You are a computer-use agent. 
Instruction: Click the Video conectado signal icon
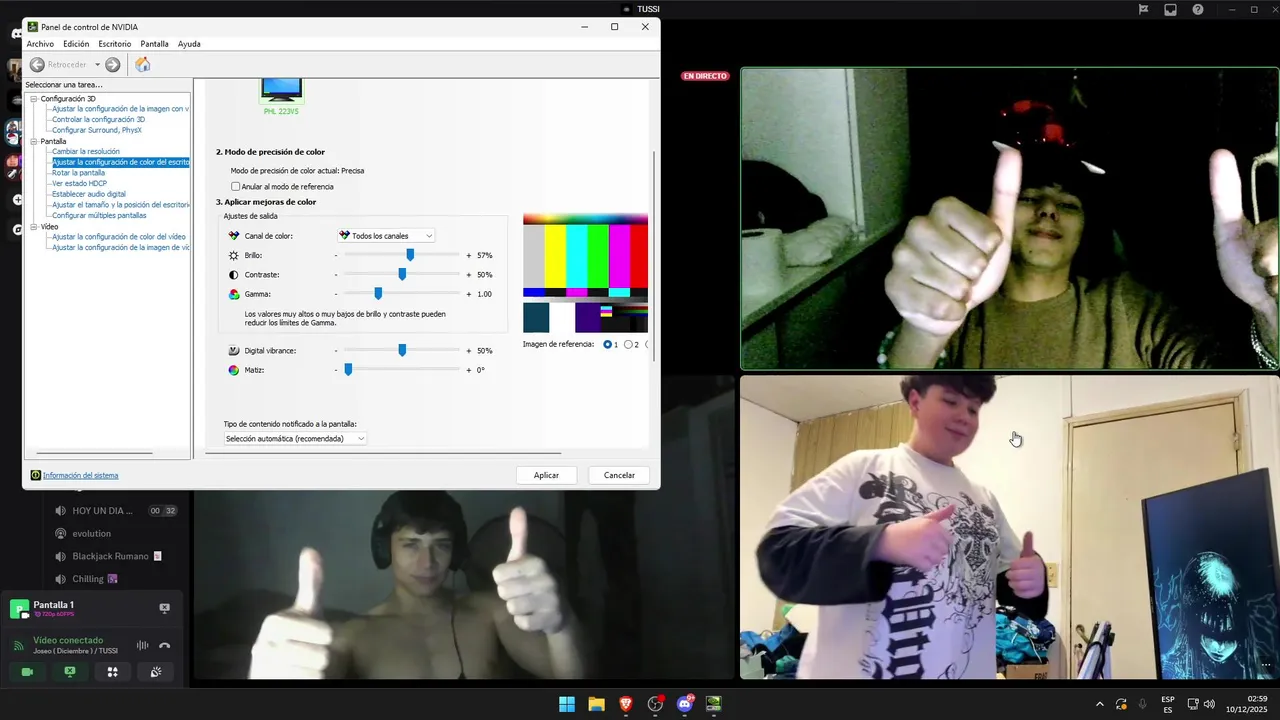pyautogui.click(x=19, y=646)
